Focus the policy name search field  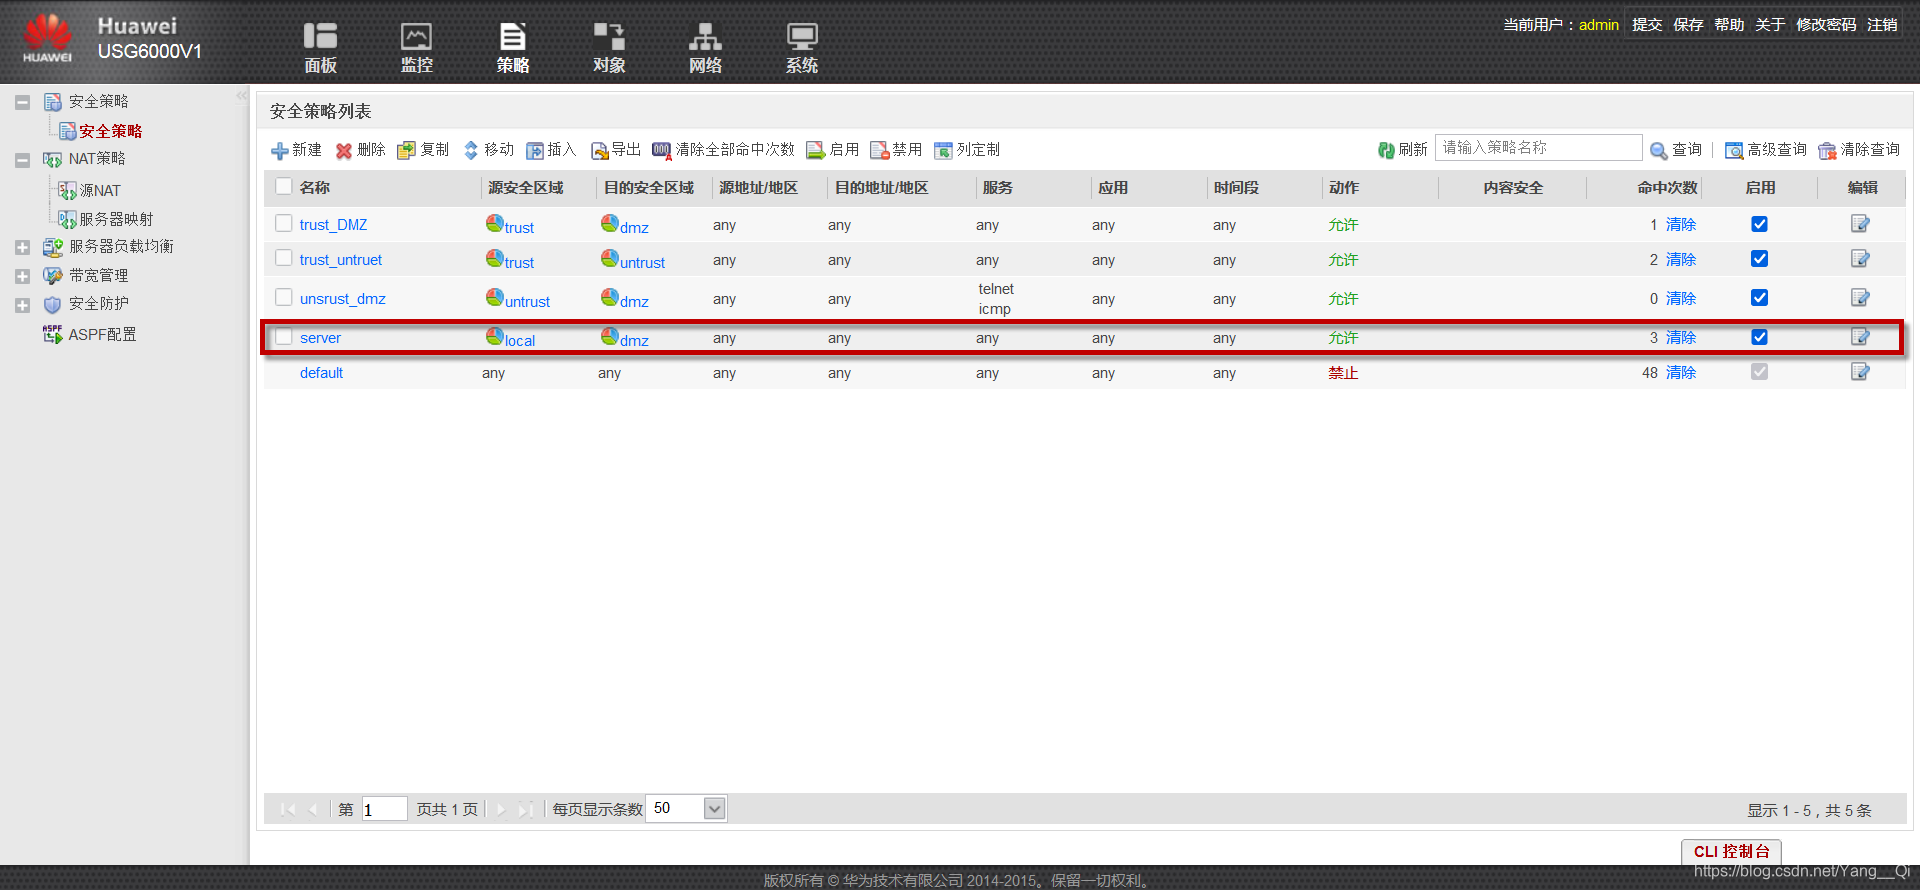point(1538,148)
